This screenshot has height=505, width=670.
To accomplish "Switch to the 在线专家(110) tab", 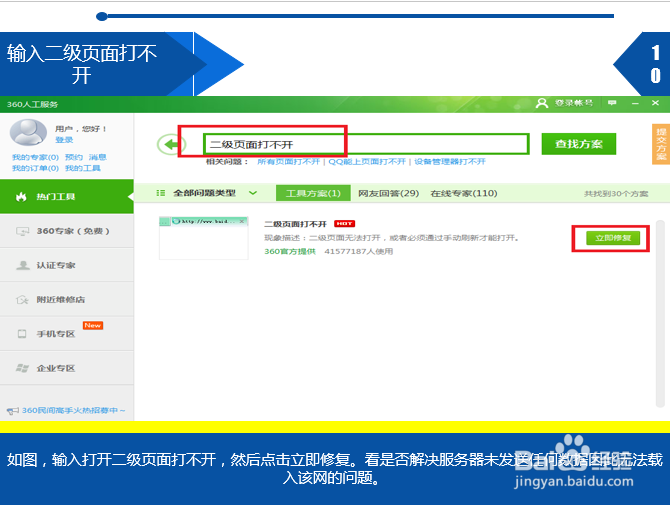I will (464, 193).
